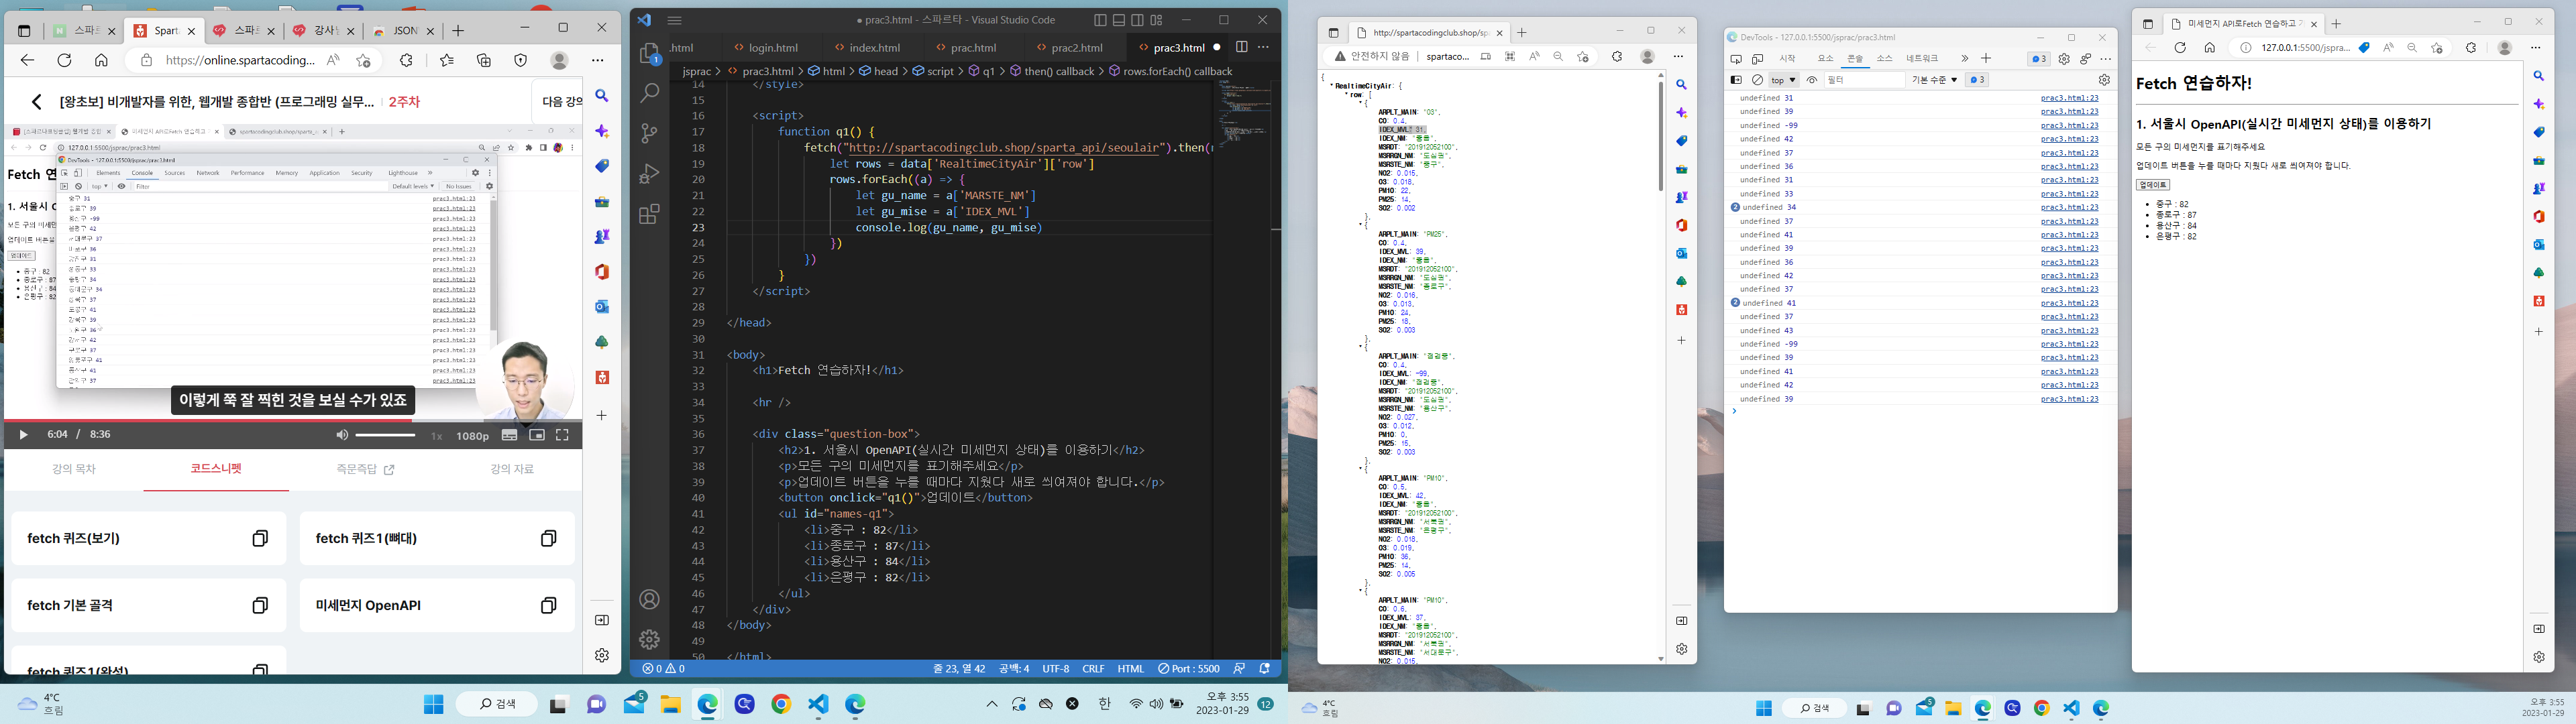The height and width of the screenshot is (724, 2576).
Task: Toggle live expression eye in DevTools console
Action: tap(1812, 80)
